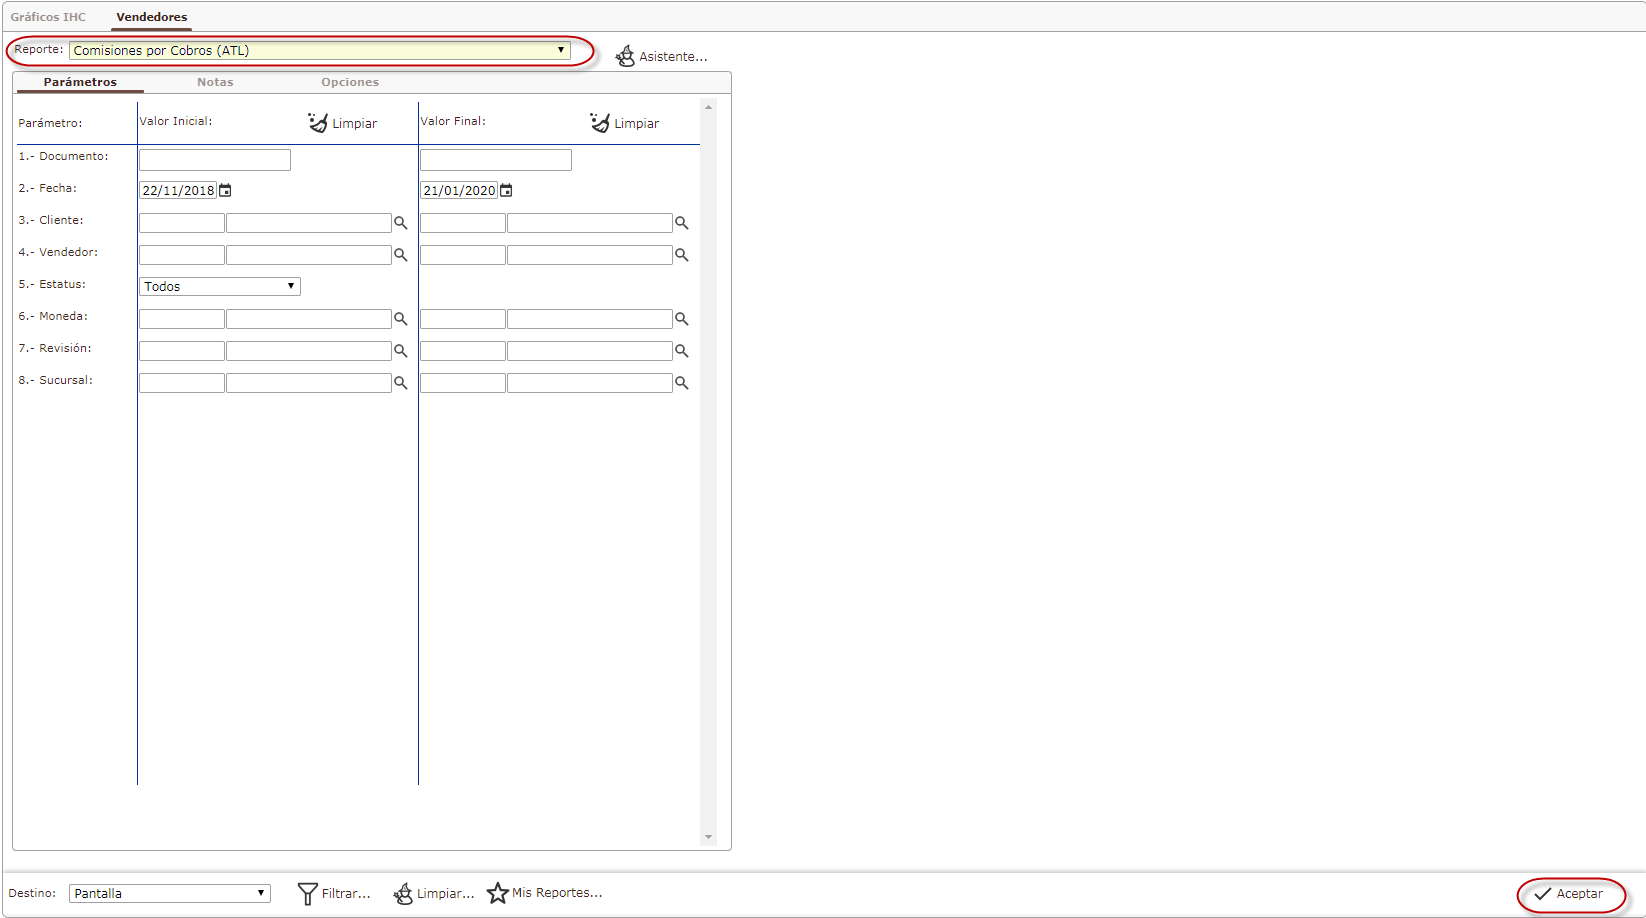Click the final Cliente description field

[x=590, y=223]
